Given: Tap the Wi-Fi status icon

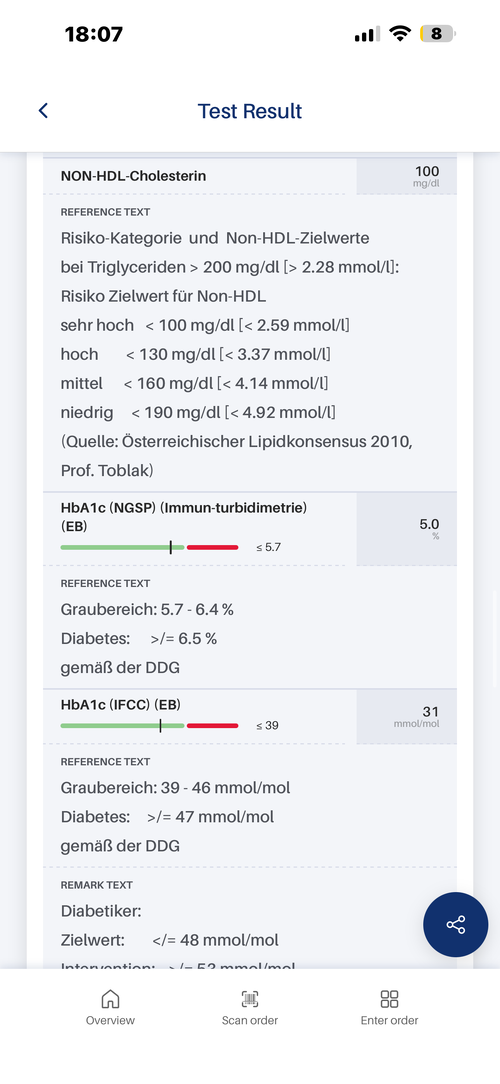Looking at the screenshot, I should click(x=399, y=33).
